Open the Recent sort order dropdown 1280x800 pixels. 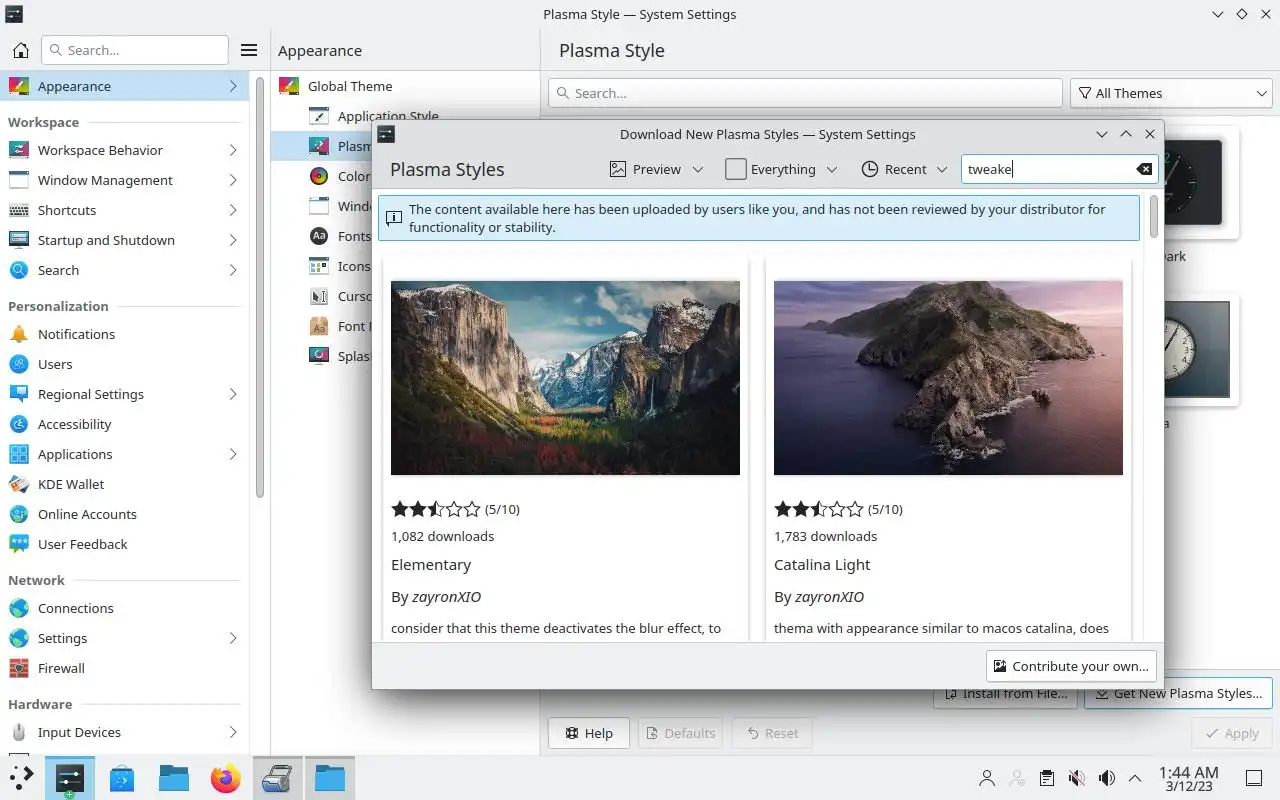[904, 169]
